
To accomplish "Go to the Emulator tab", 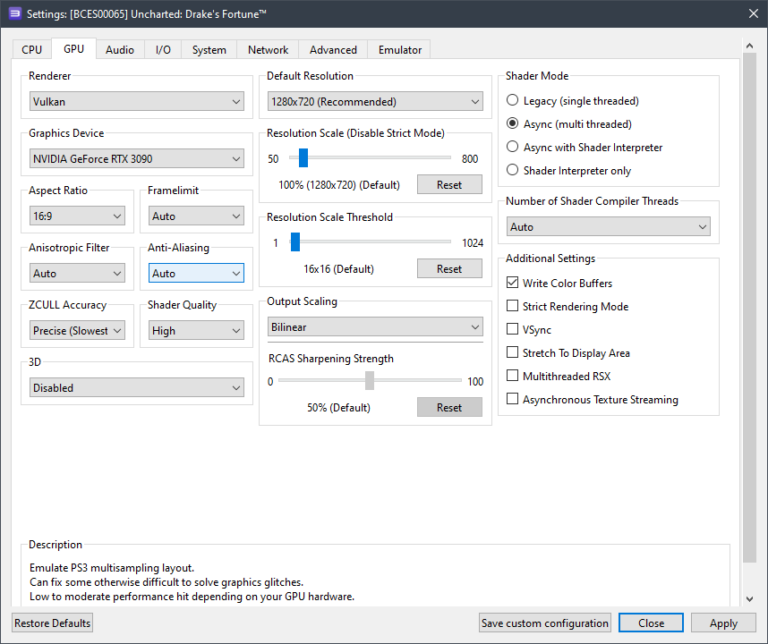I will 399,50.
